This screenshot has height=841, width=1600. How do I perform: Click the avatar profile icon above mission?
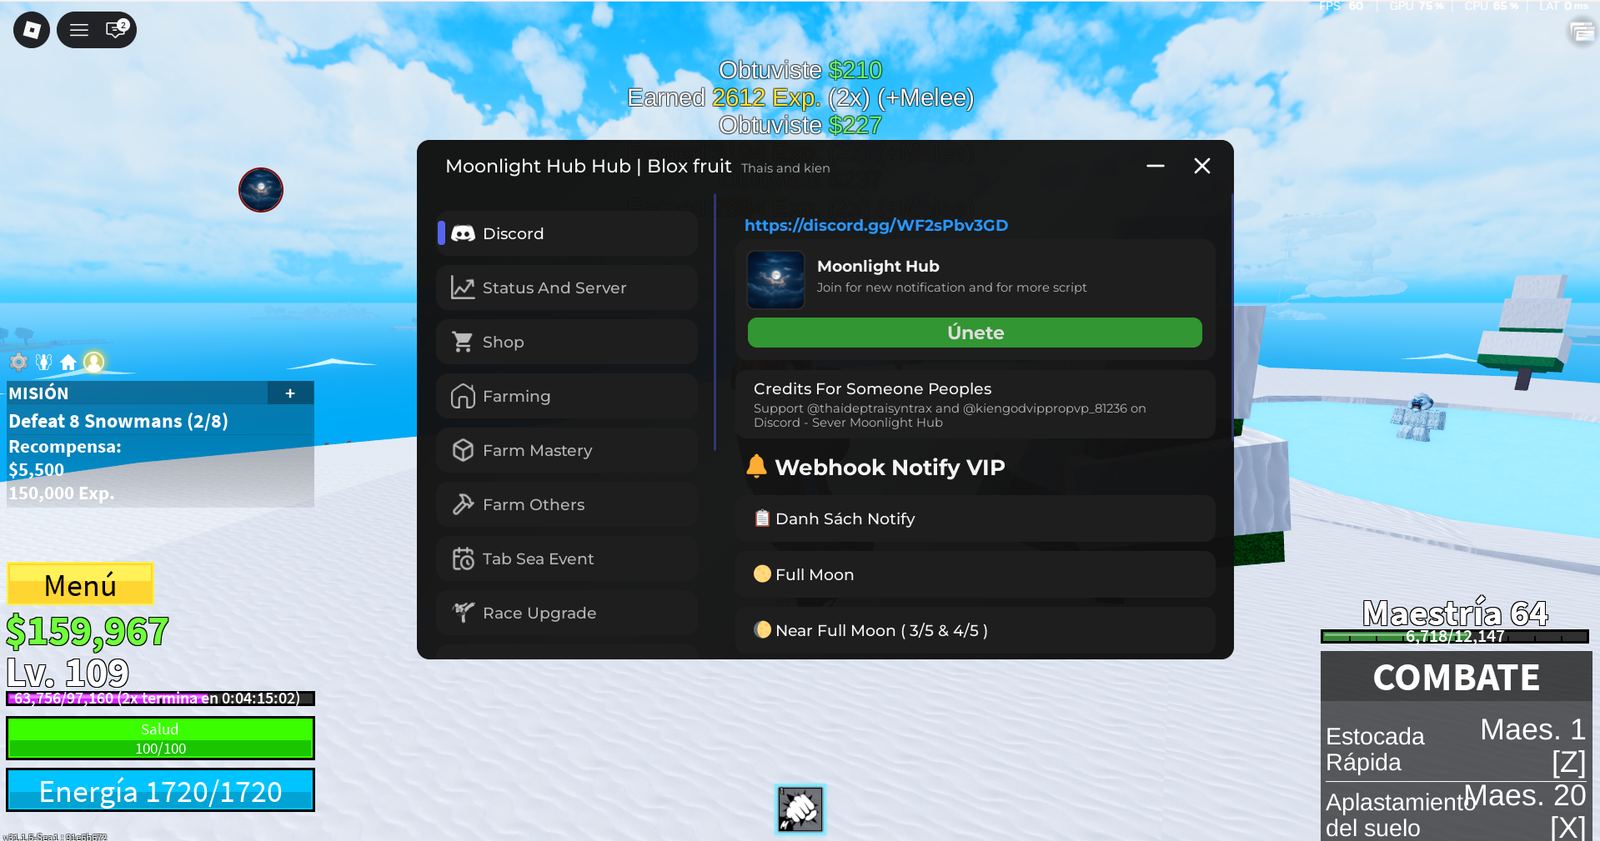94,362
